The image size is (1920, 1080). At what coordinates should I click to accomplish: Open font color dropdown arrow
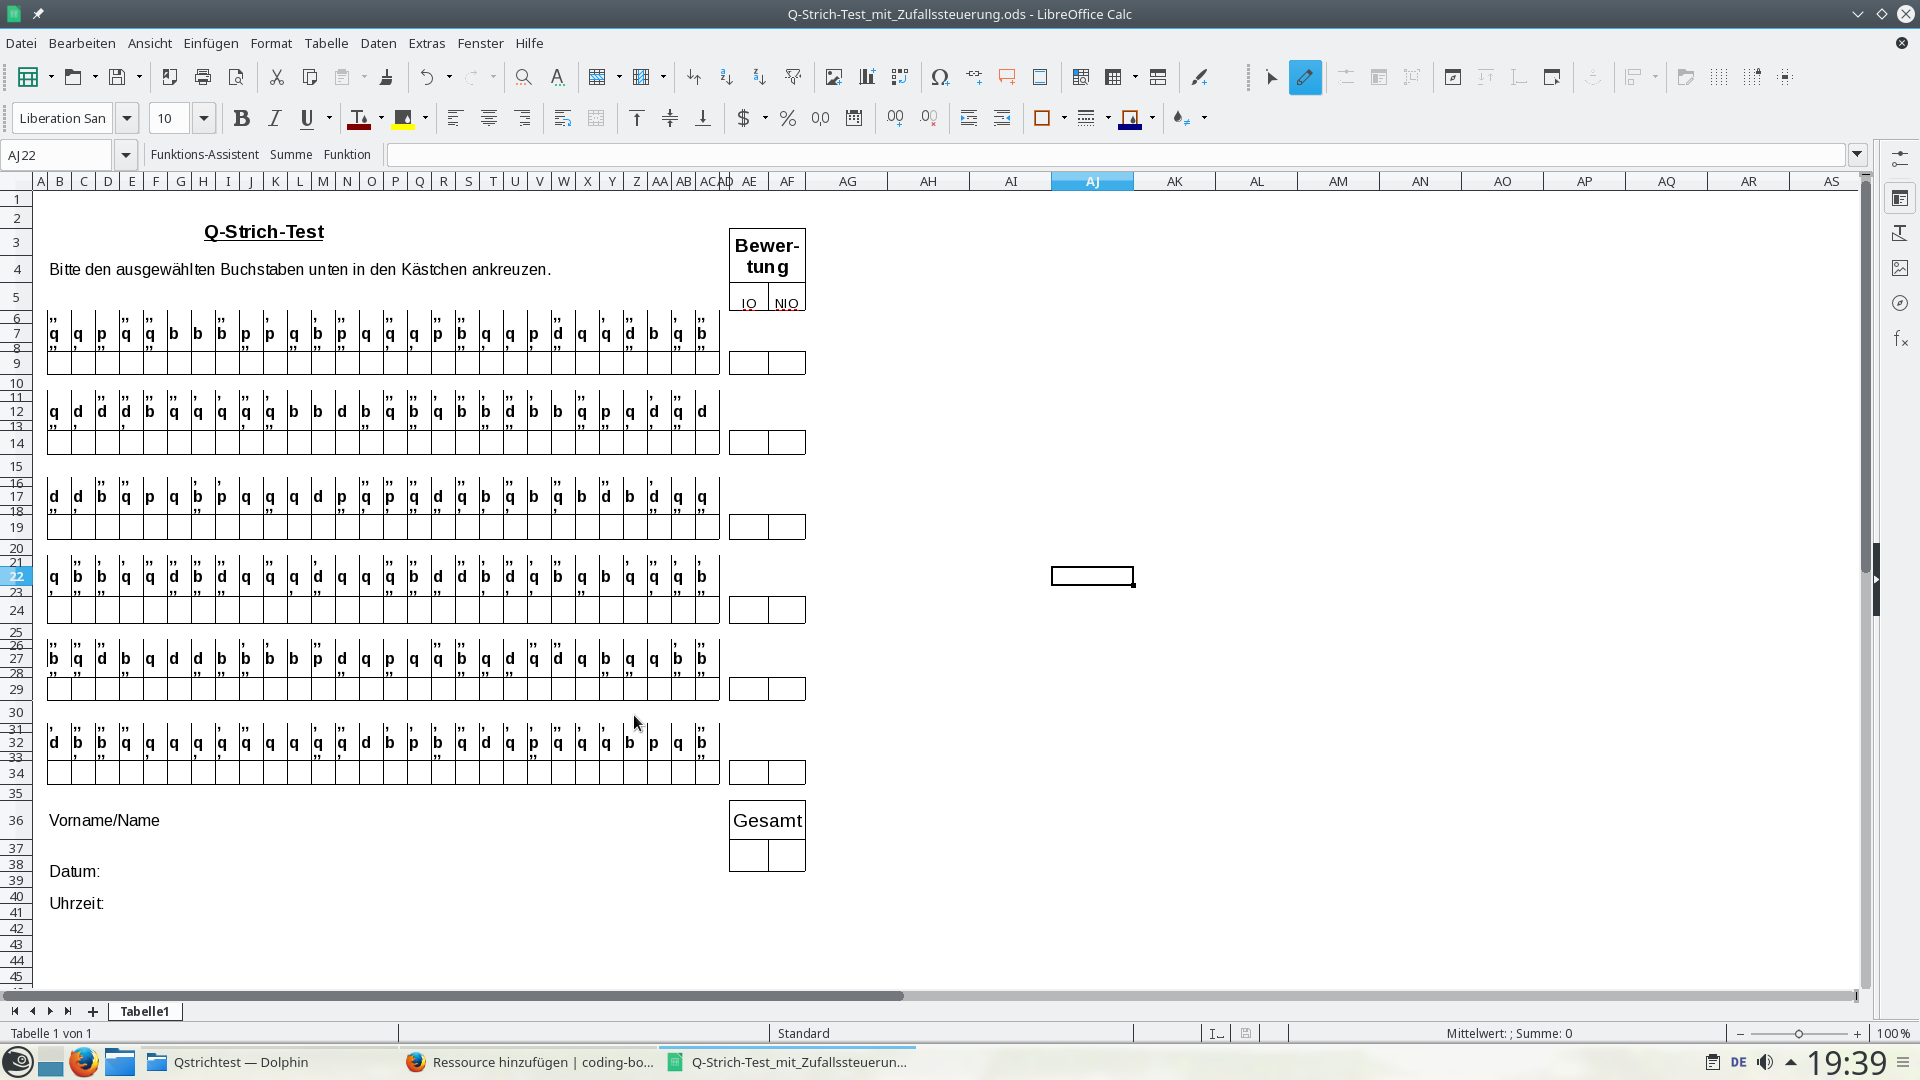pos(381,118)
